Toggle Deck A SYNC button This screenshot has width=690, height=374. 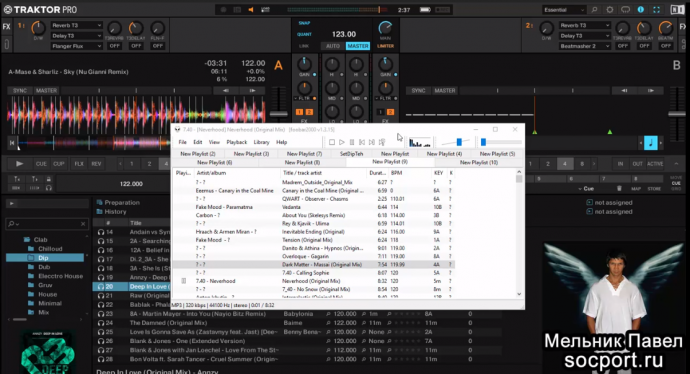(x=20, y=91)
